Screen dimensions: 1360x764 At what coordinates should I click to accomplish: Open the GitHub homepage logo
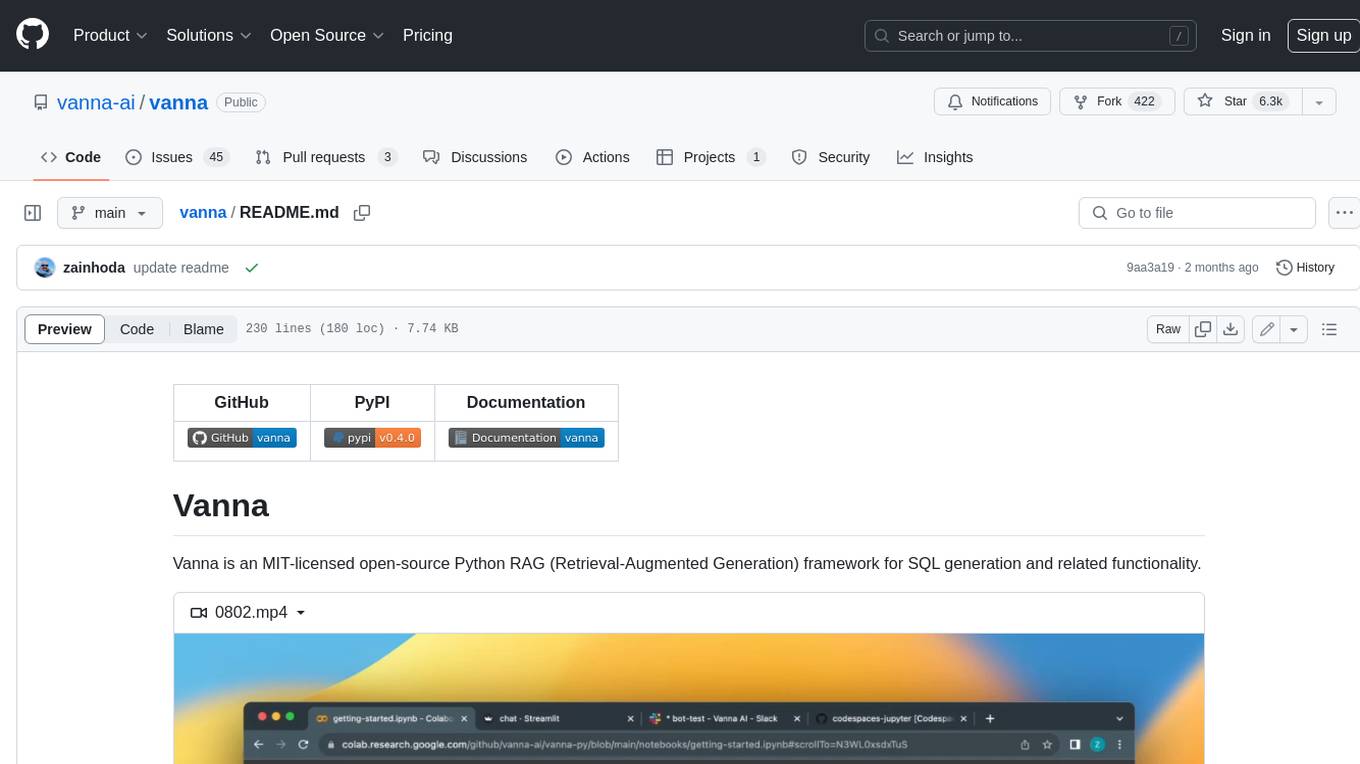tap(32, 35)
